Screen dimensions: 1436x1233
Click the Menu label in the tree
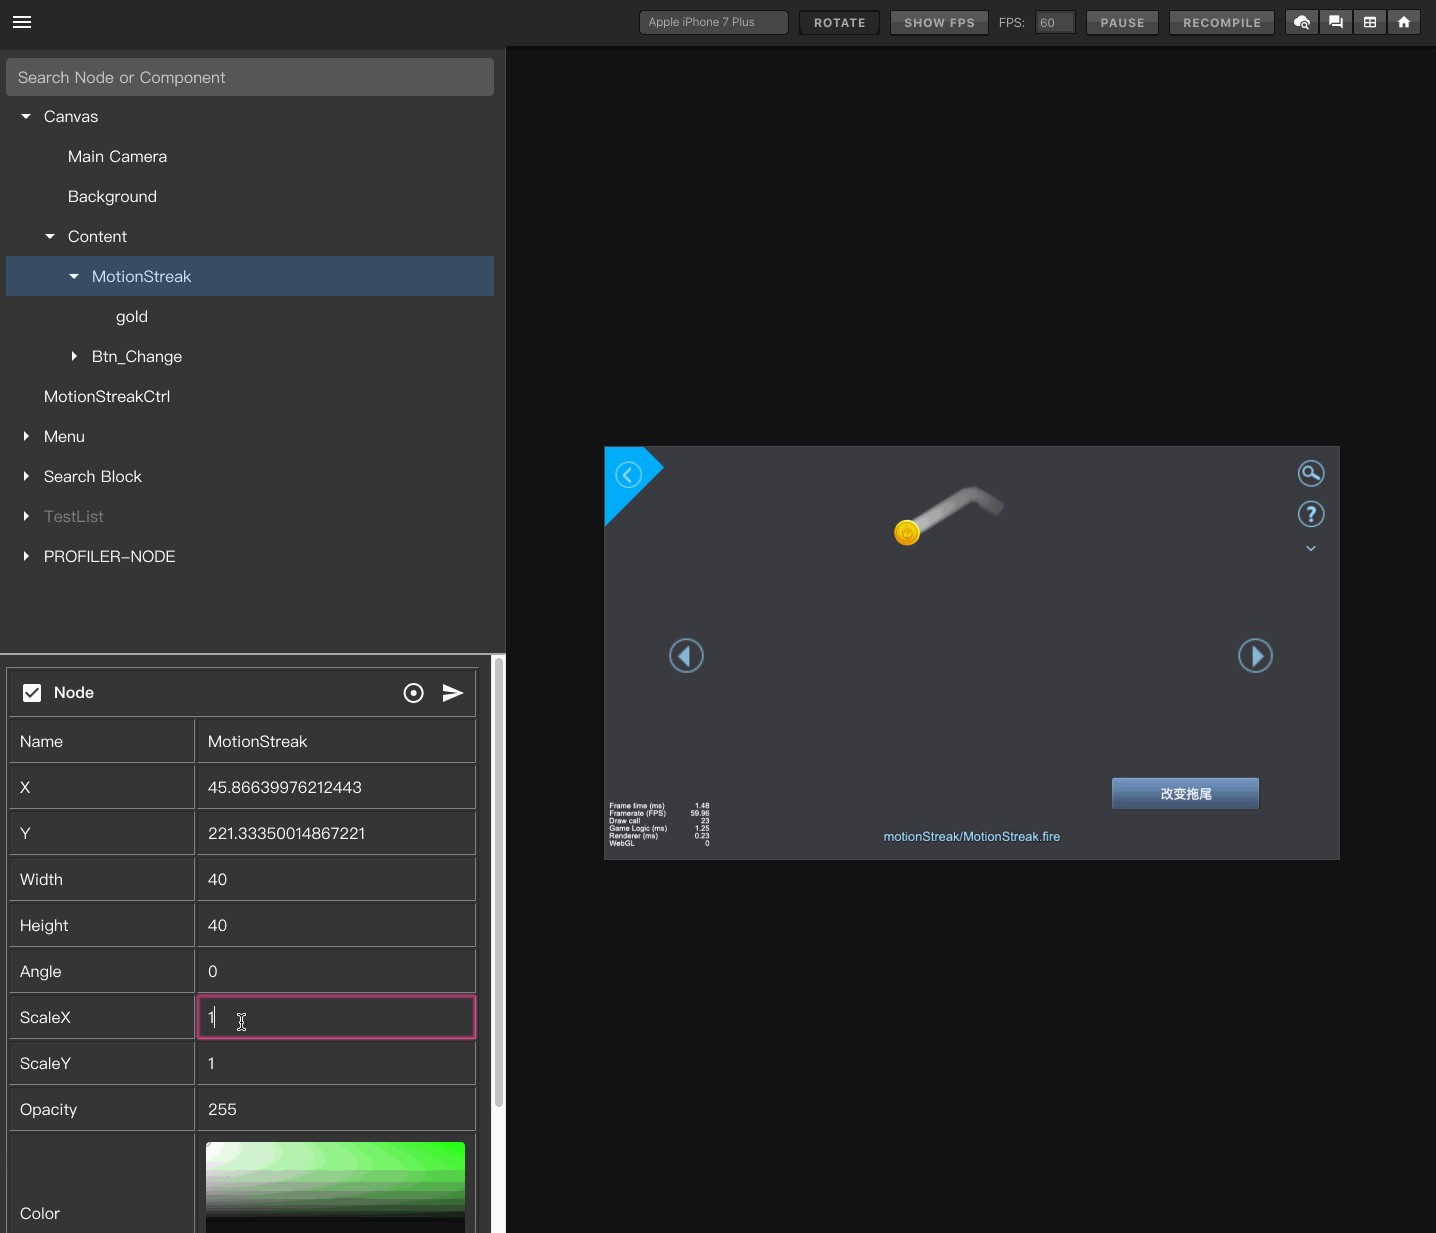tap(64, 437)
